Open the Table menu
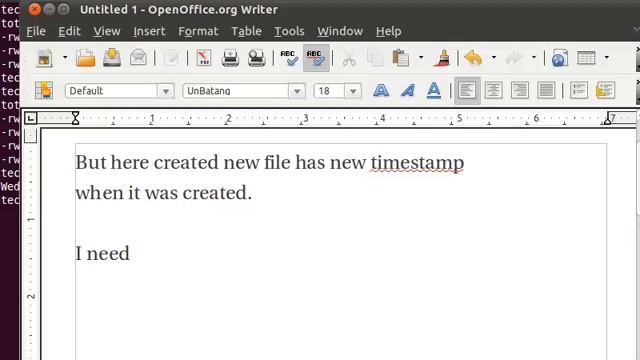 click(247, 31)
